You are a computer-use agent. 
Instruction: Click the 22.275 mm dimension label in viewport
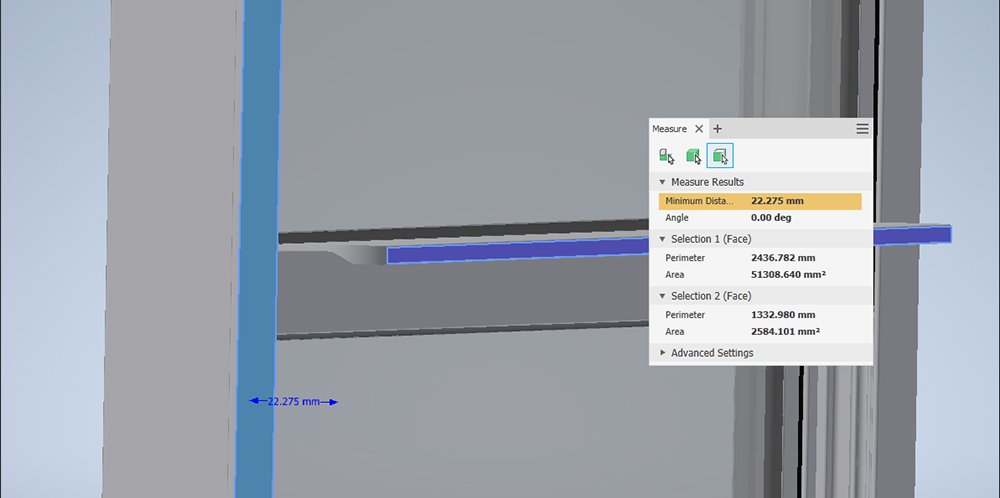click(x=294, y=402)
